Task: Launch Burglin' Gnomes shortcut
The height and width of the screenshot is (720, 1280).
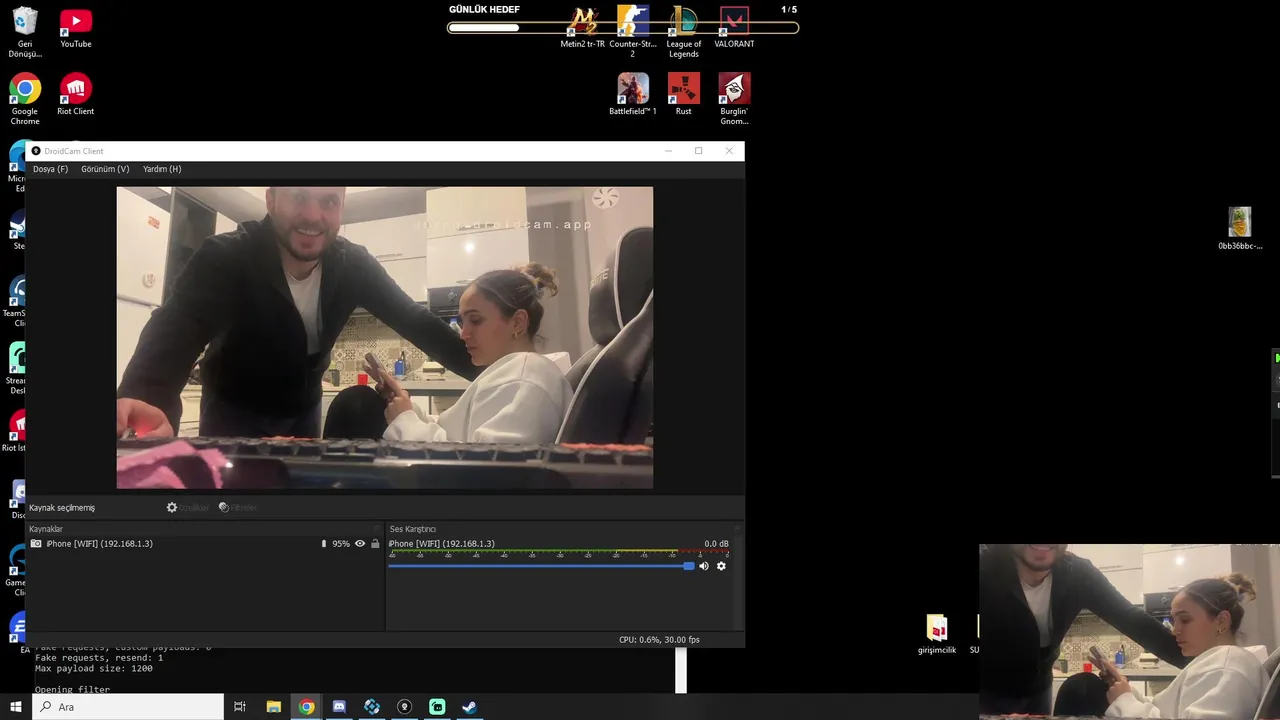Action: click(734, 99)
